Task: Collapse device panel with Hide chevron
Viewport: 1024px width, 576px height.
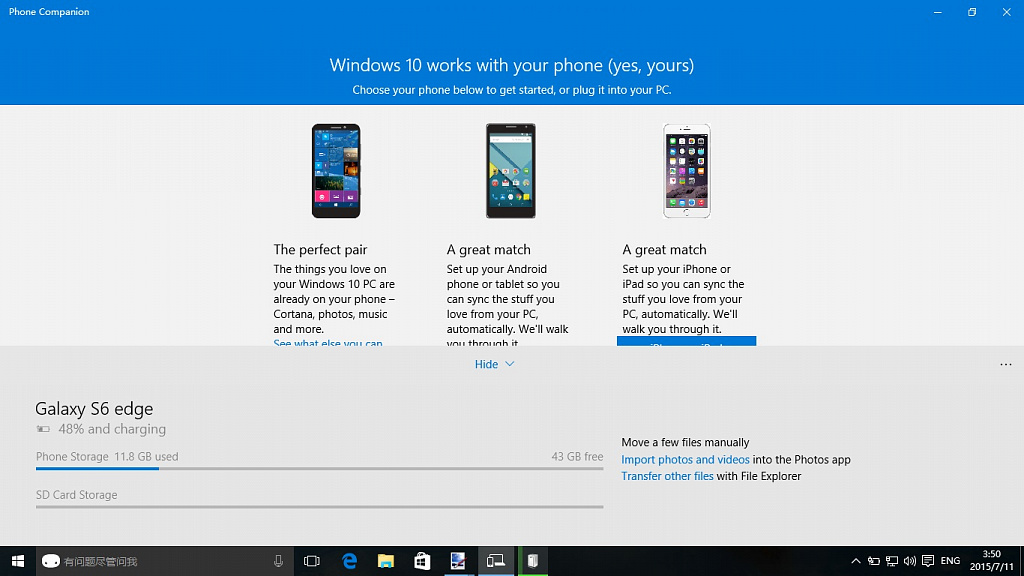Action: pos(494,364)
